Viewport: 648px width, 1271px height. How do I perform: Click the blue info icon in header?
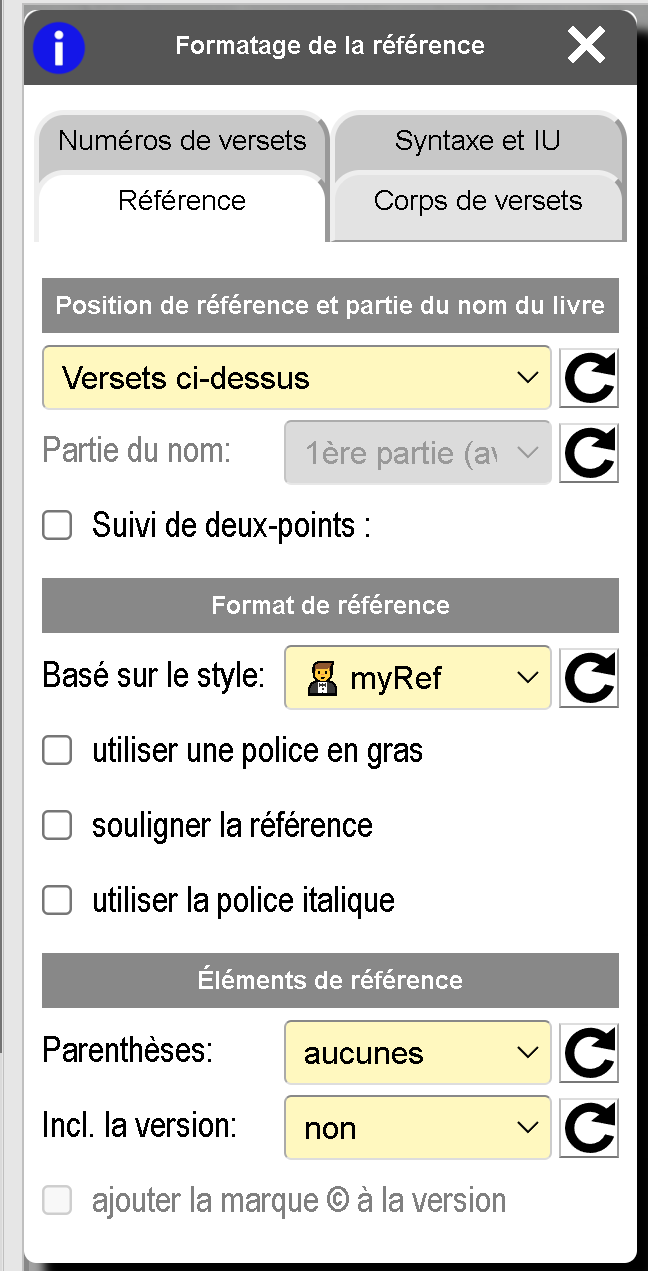pyautogui.click(x=59, y=47)
